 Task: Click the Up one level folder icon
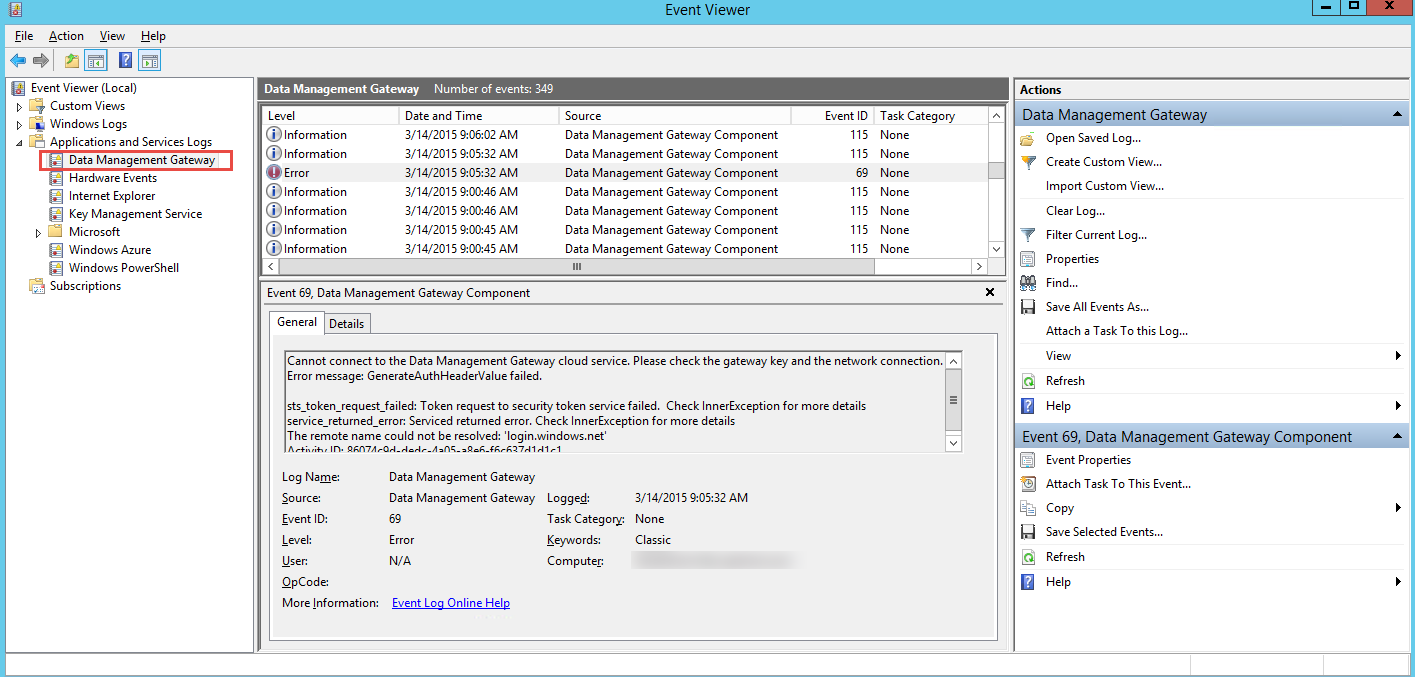[72, 61]
